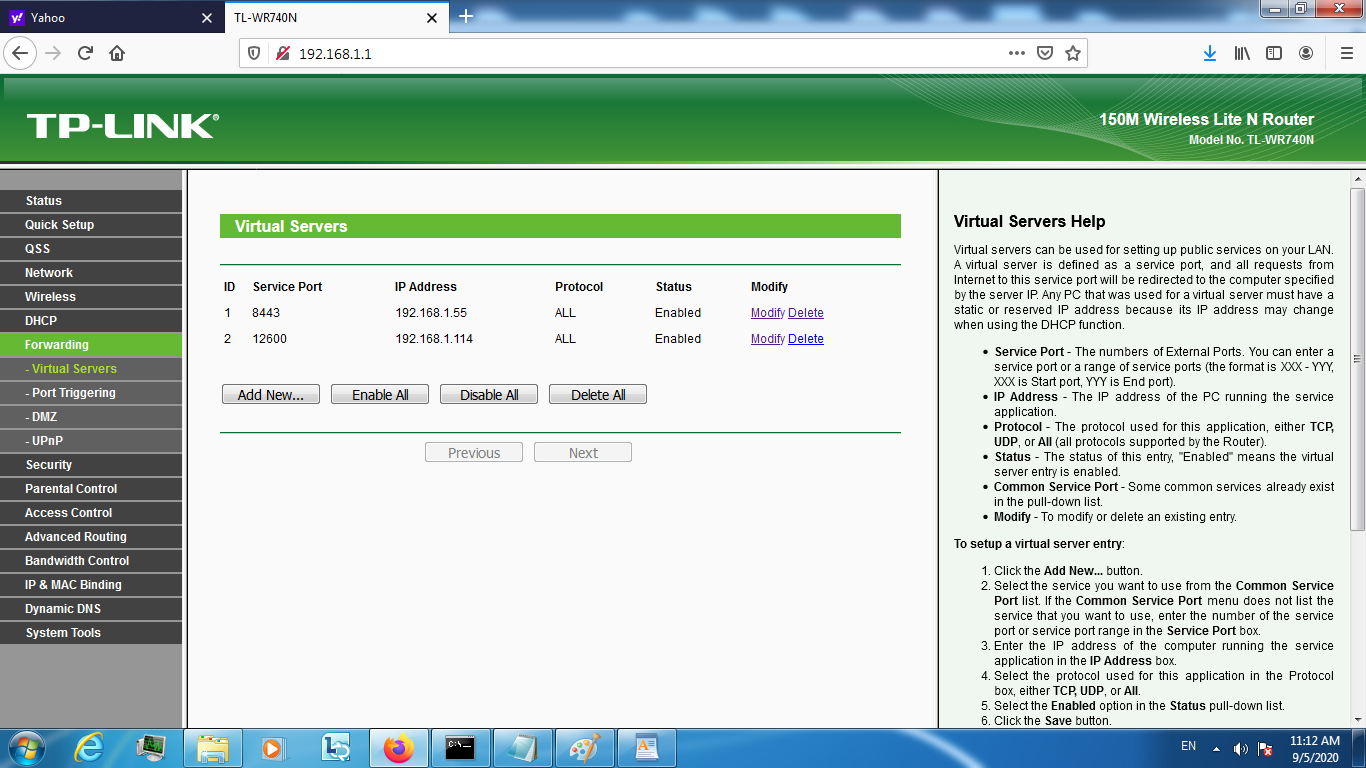
Task: Open a new browser tab
Action: pos(465,17)
